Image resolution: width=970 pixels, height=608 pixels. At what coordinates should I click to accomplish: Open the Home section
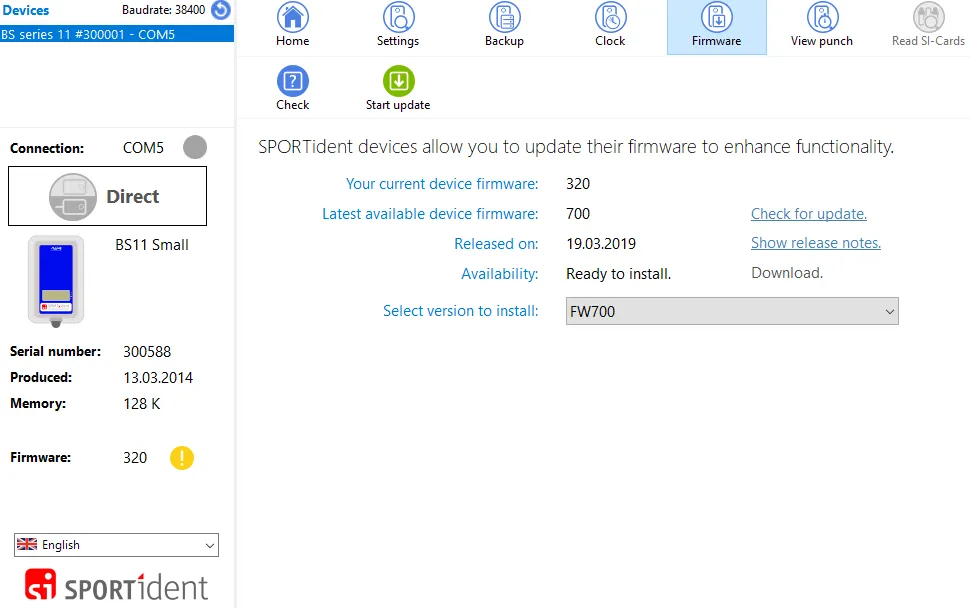click(x=293, y=25)
